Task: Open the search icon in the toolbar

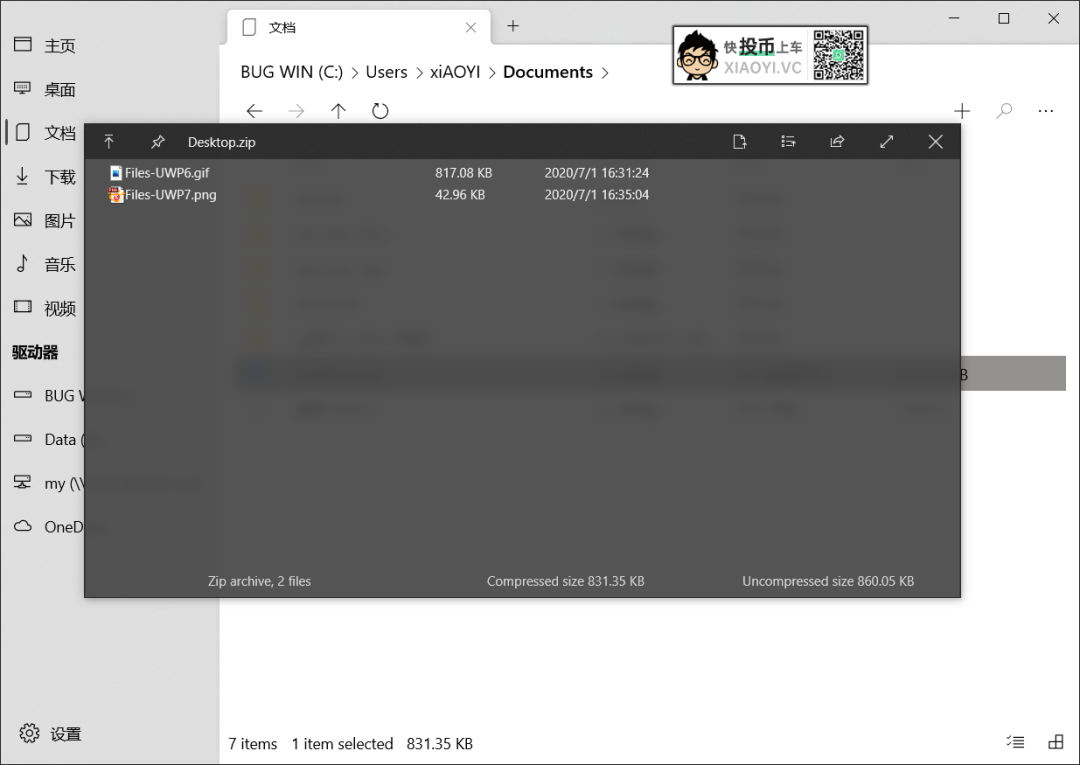Action: click(x=1003, y=111)
